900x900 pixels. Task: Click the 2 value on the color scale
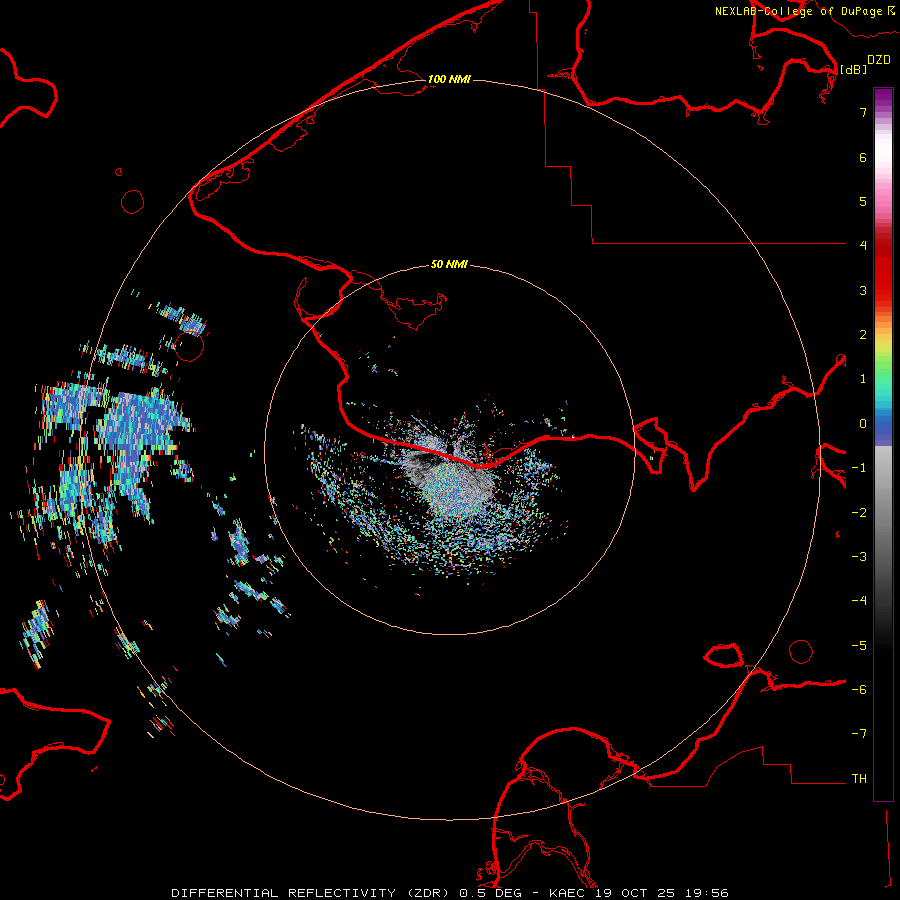point(863,335)
